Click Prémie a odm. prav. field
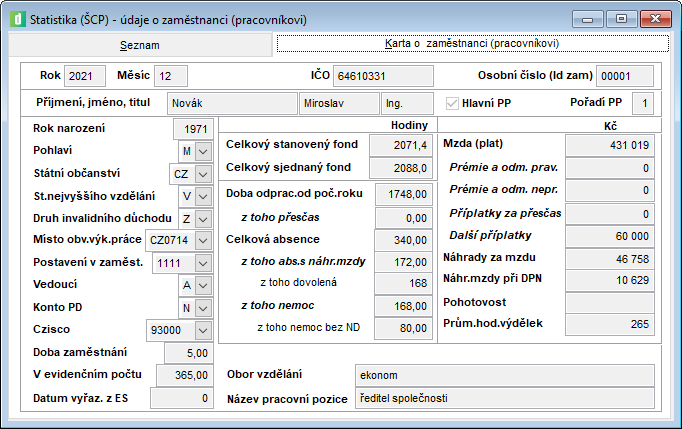 tap(610, 168)
